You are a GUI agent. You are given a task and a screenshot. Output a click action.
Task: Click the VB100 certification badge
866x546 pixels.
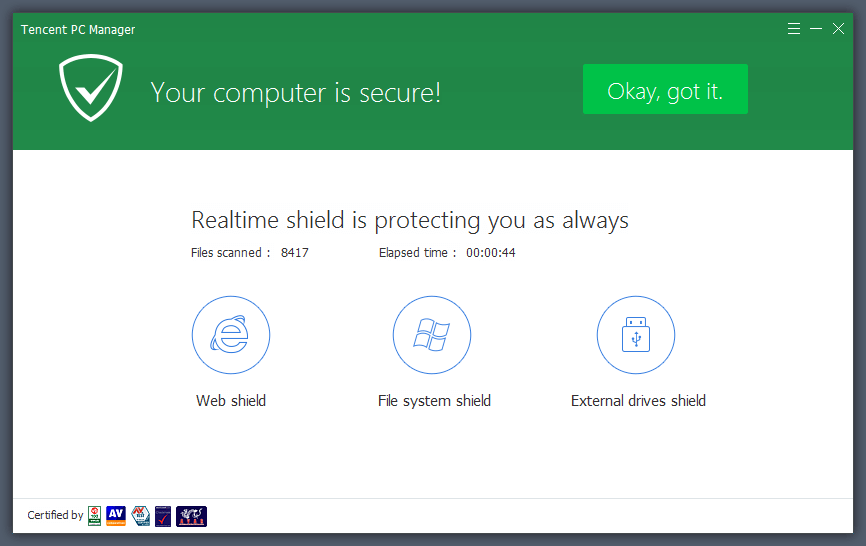(x=94, y=516)
